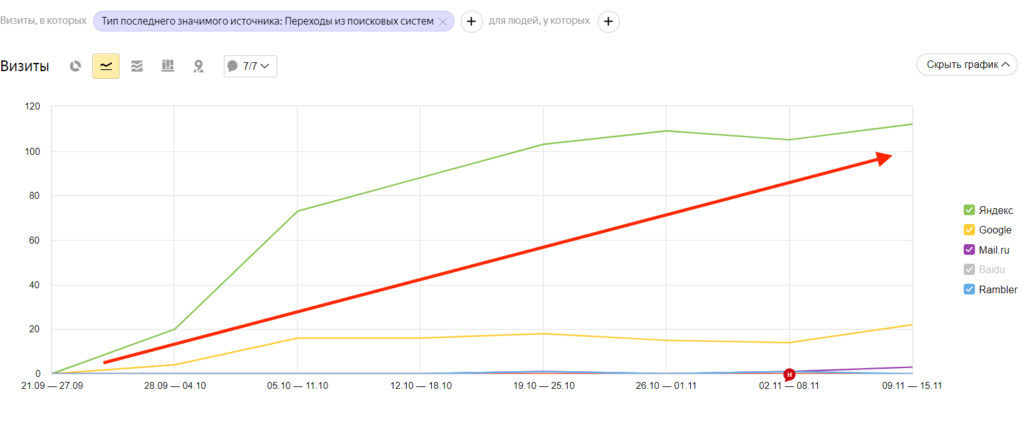Switch to pie chart view icon
Viewport: 1024px width, 426px height.
coord(76,66)
